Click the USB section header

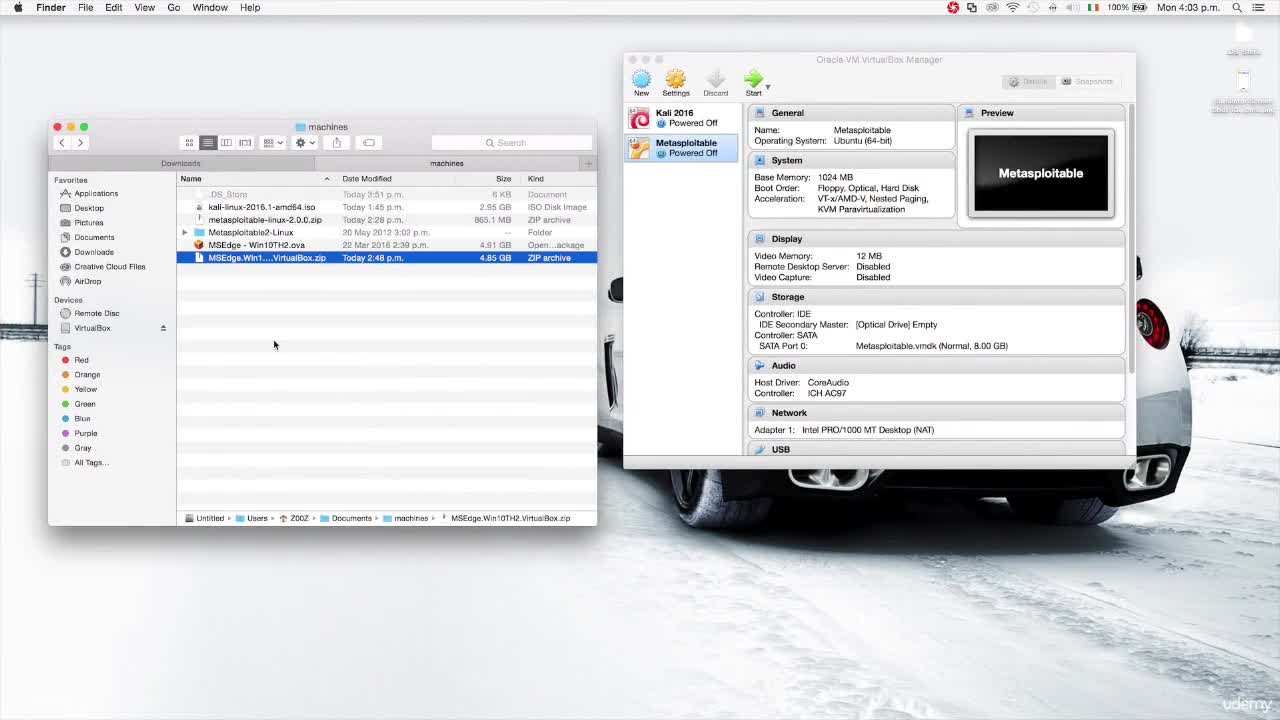click(936, 449)
